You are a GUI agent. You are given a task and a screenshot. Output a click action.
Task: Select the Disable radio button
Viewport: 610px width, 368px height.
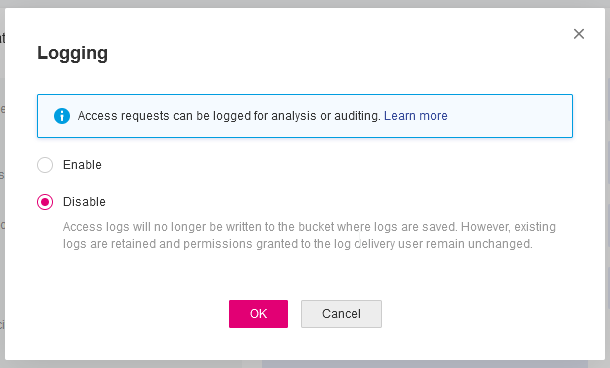(45, 202)
